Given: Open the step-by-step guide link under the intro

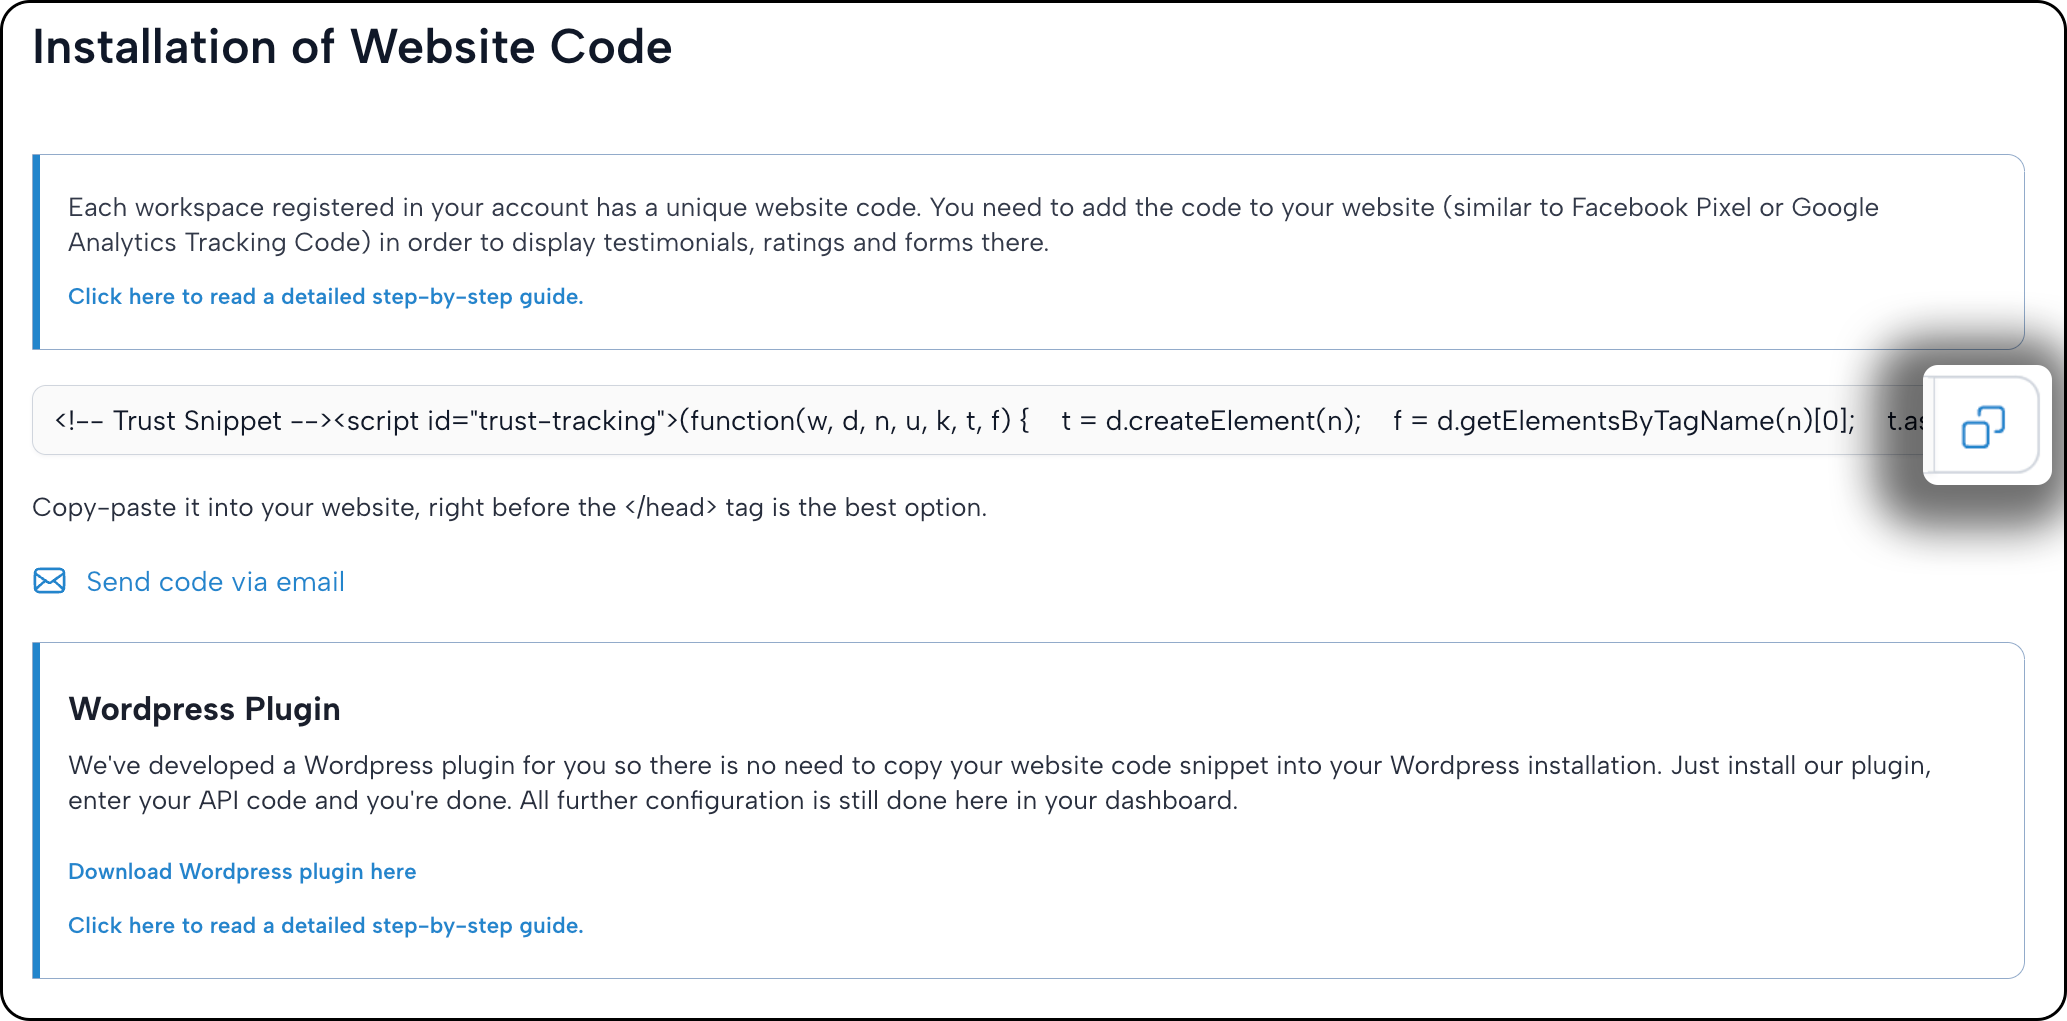Looking at the screenshot, I should tap(325, 297).
